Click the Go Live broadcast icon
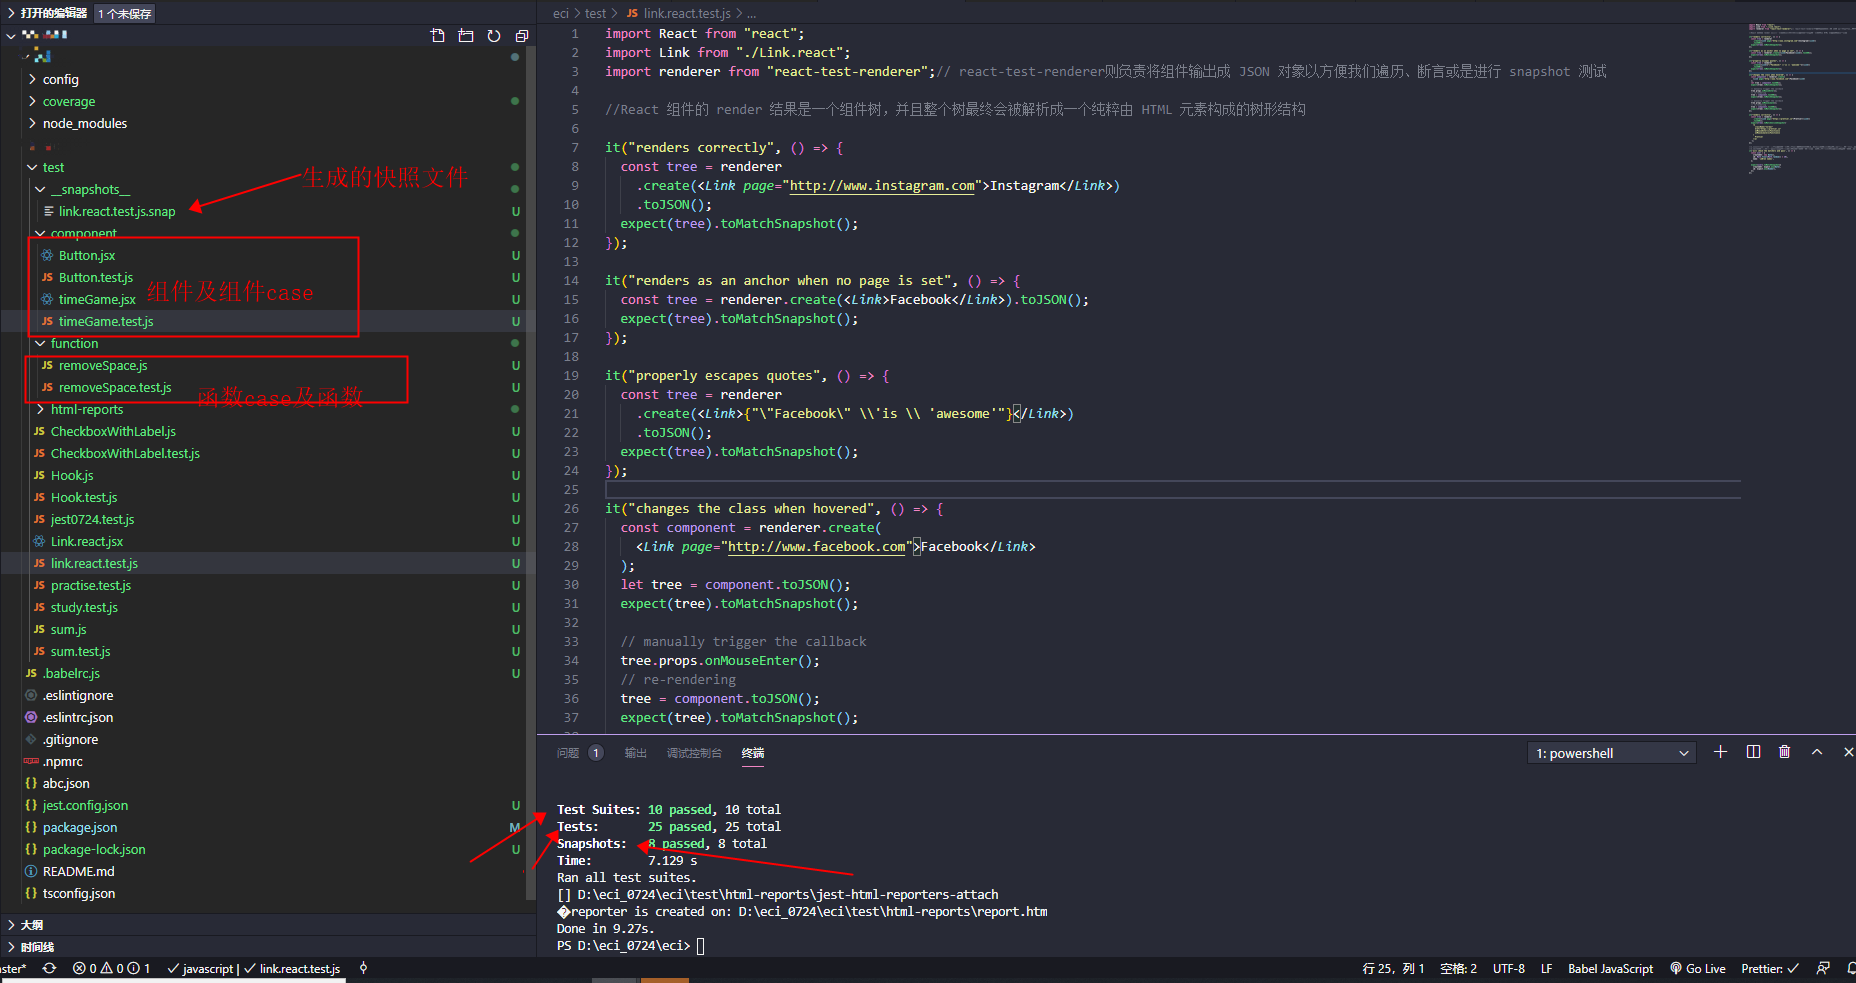 (1676, 968)
